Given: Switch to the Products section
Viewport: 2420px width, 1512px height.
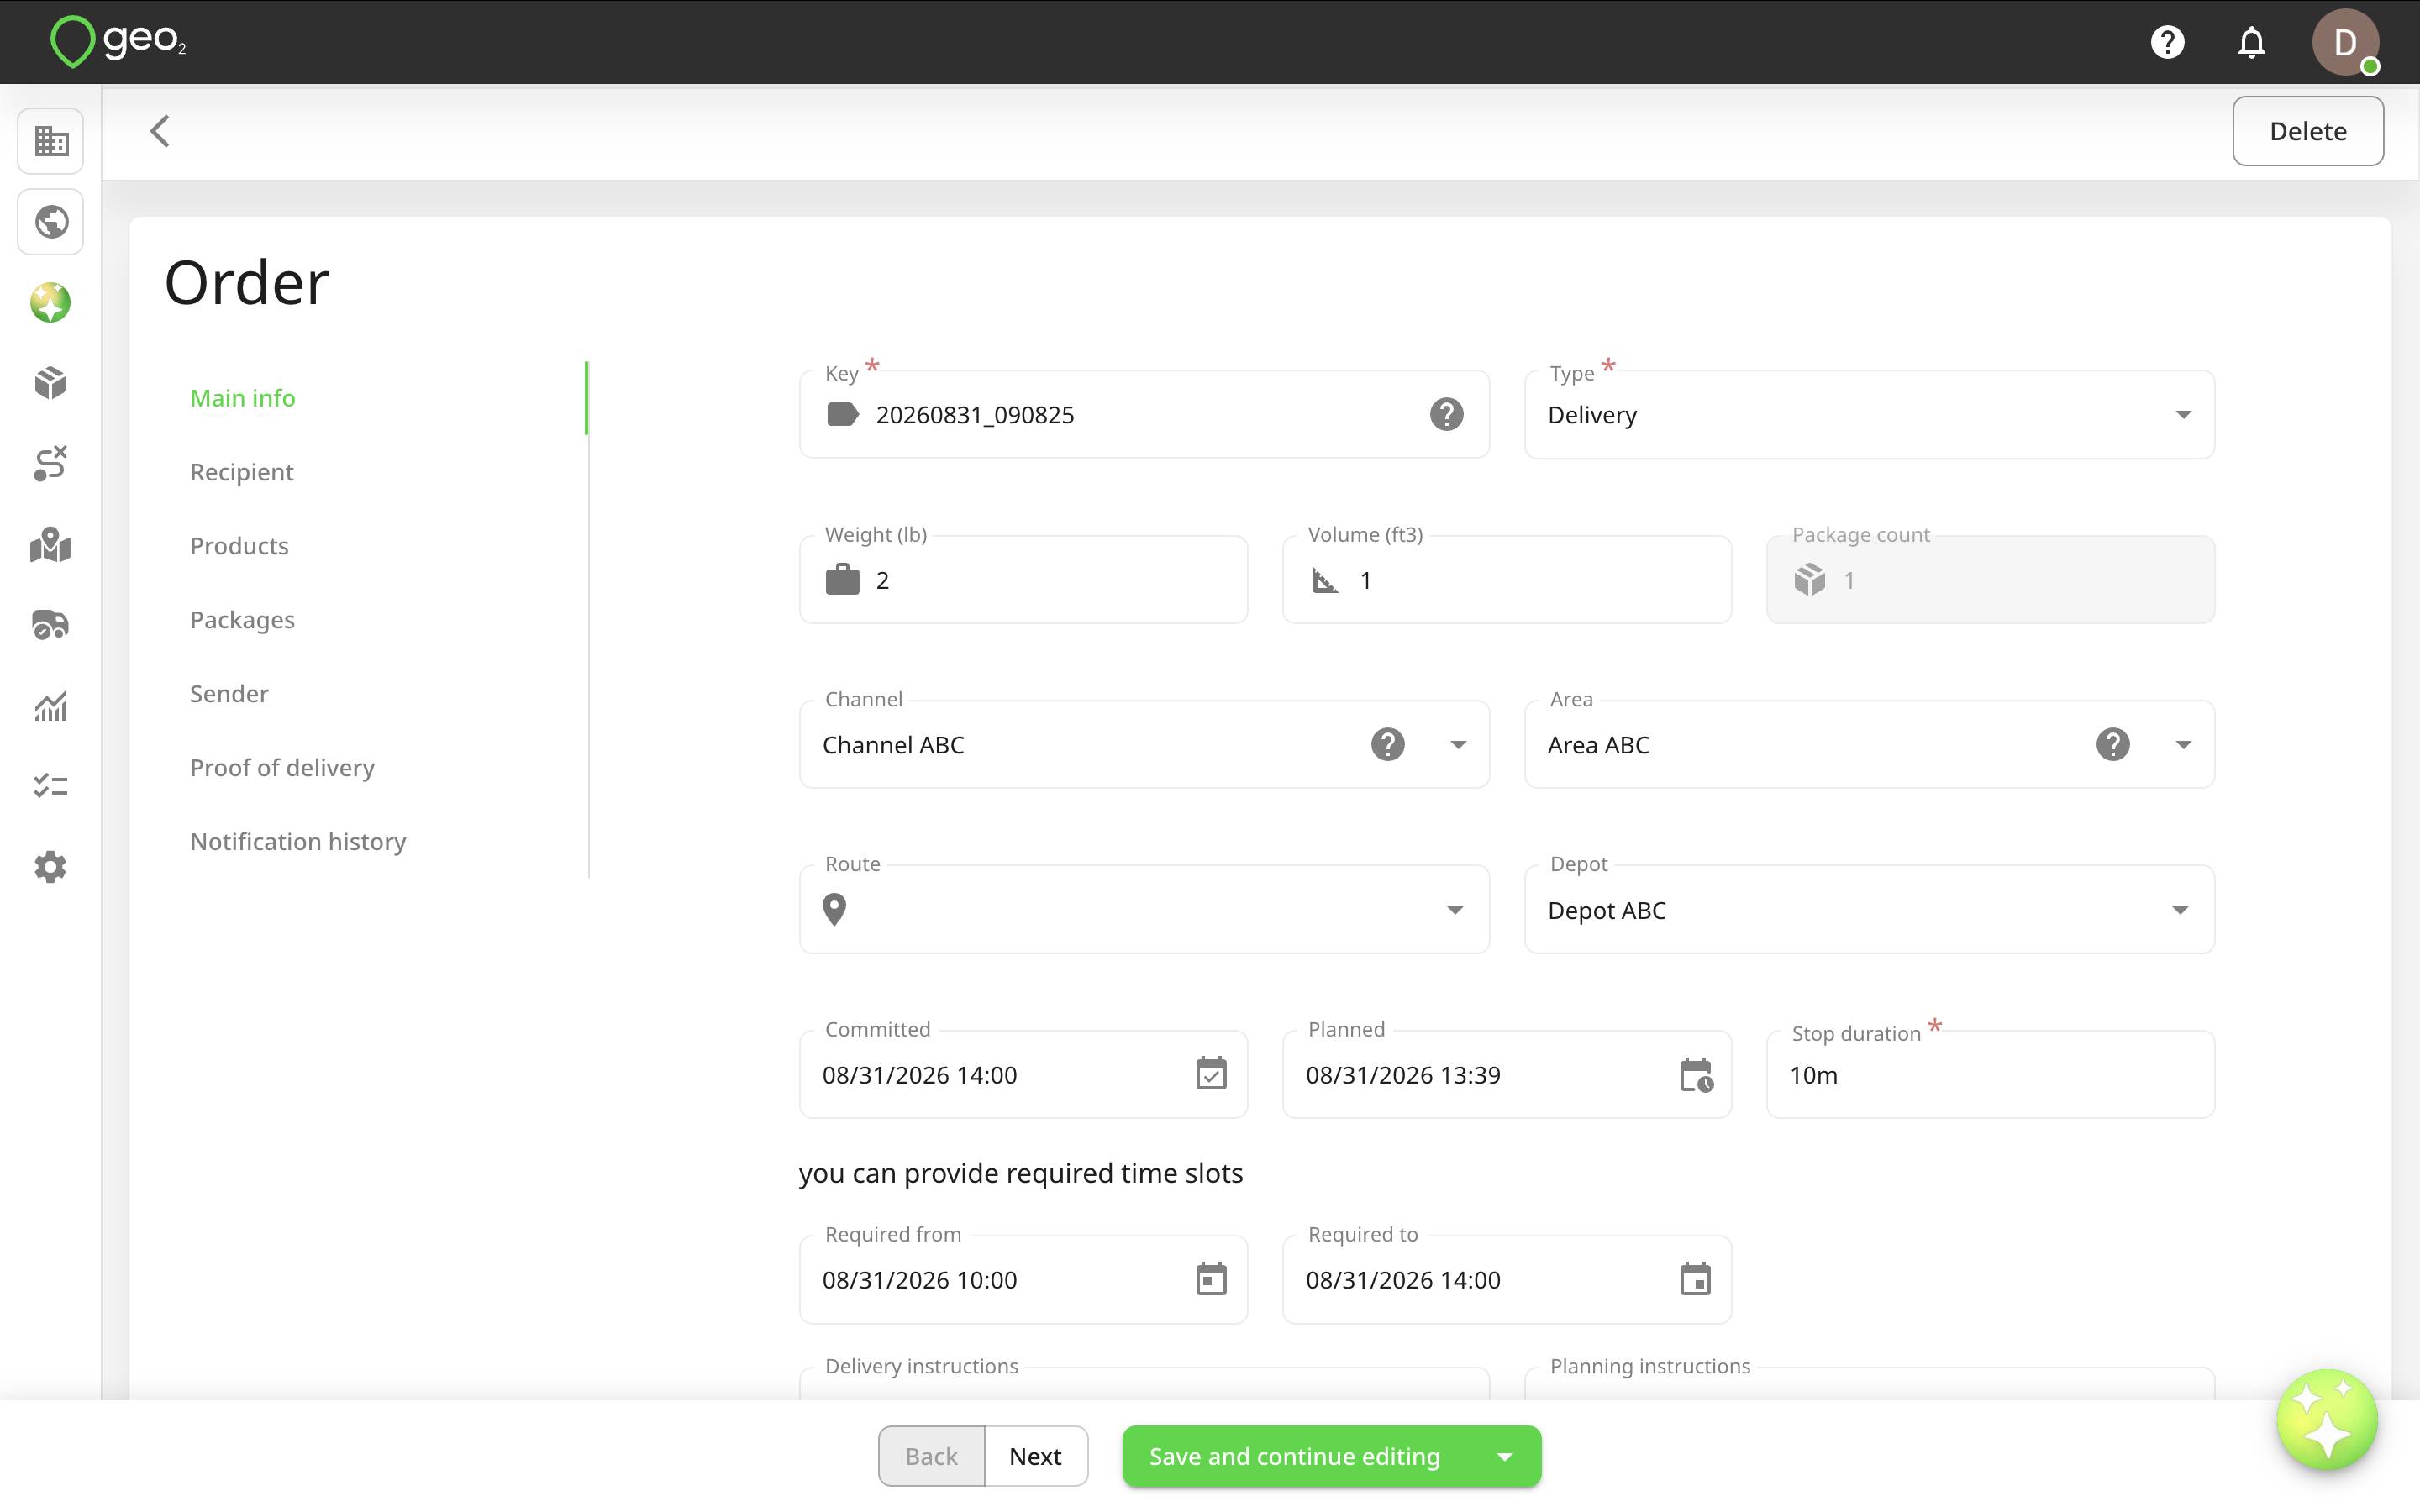Looking at the screenshot, I should (239, 546).
